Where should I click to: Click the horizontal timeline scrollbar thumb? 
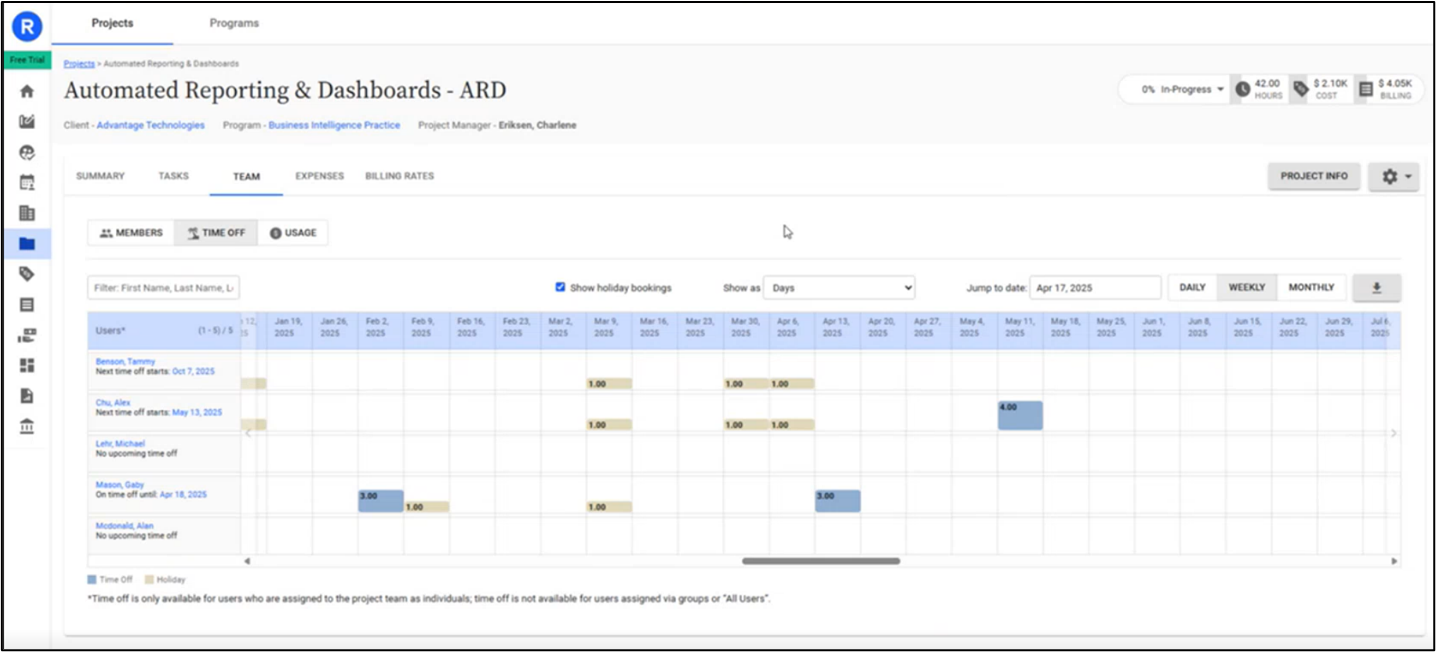click(x=821, y=561)
